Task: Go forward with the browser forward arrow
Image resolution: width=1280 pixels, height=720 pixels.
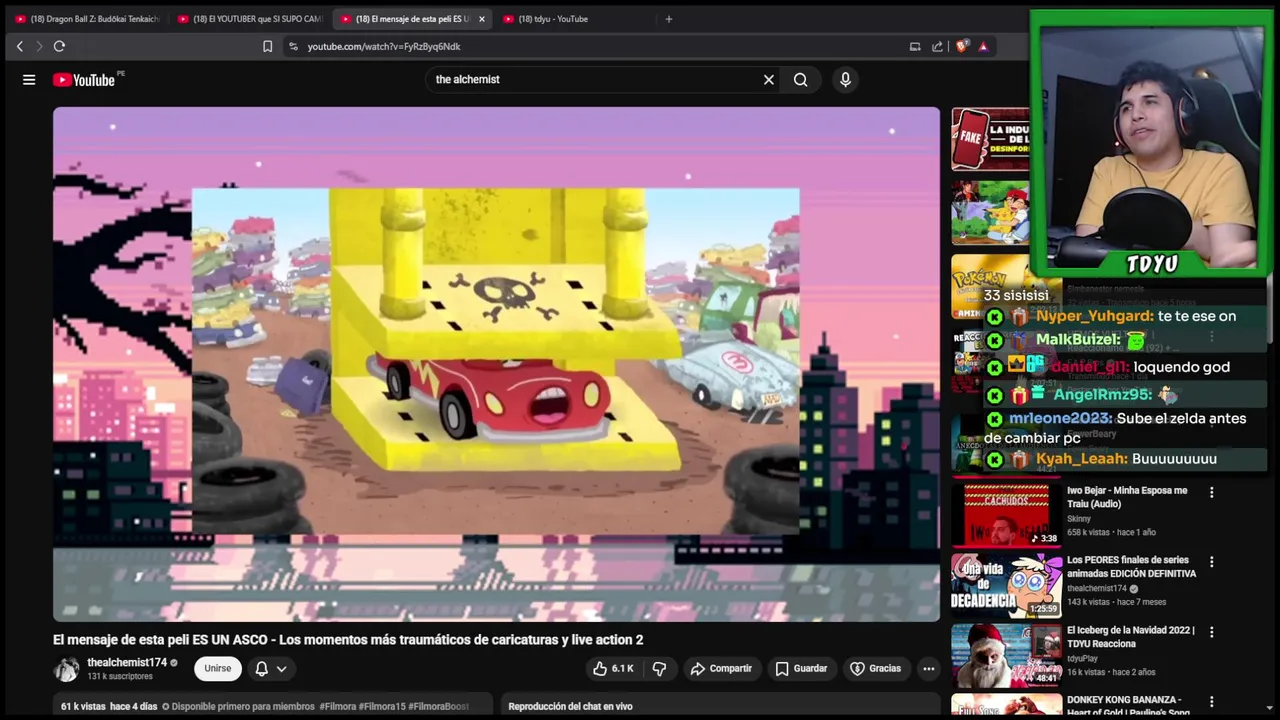Action: [x=39, y=46]
